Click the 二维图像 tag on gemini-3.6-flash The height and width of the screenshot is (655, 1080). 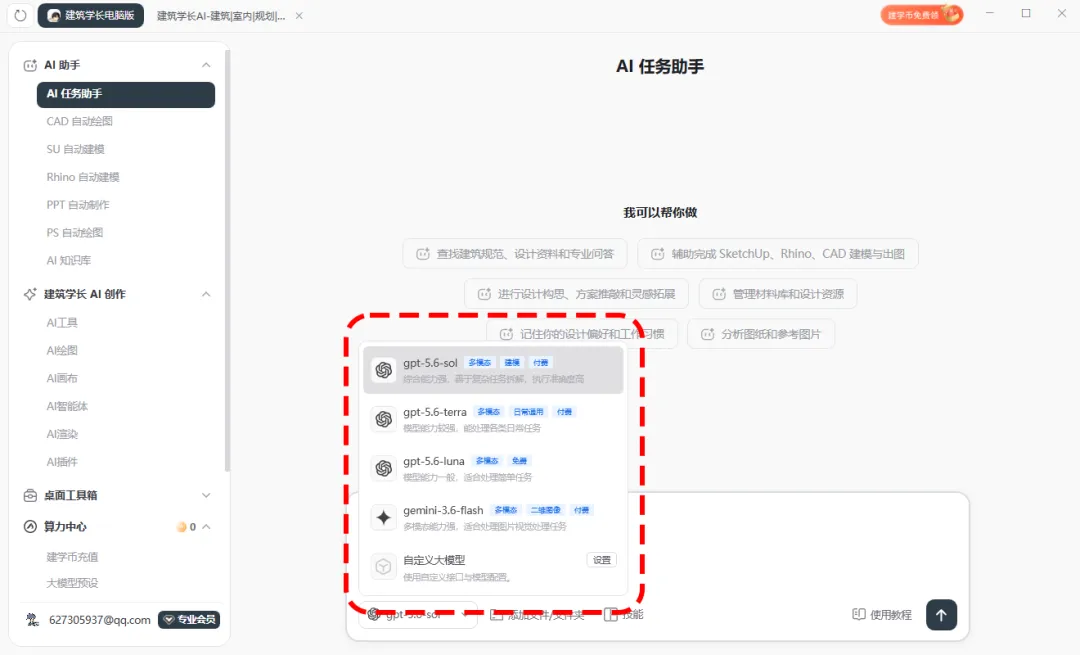546,510
